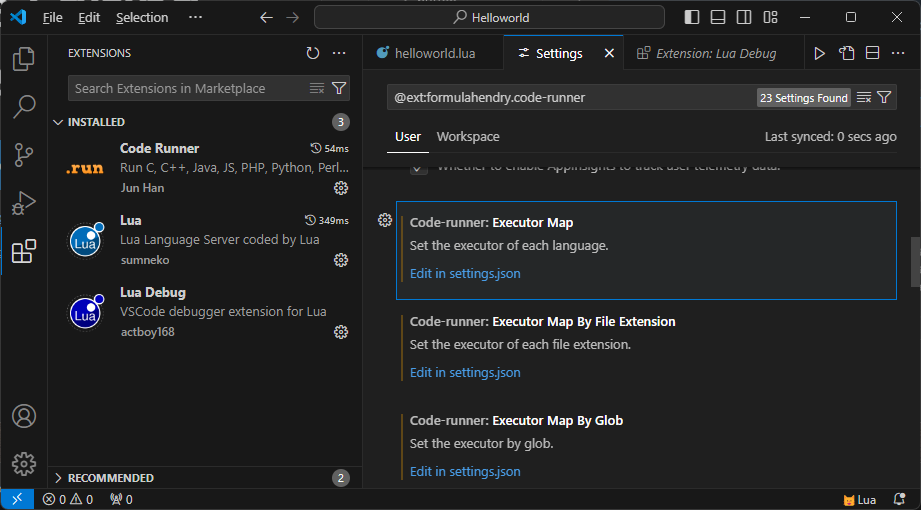Go back navigation arrow
Image resolution: width=921 pixels, height=510 pixels.
click(267, 18)
